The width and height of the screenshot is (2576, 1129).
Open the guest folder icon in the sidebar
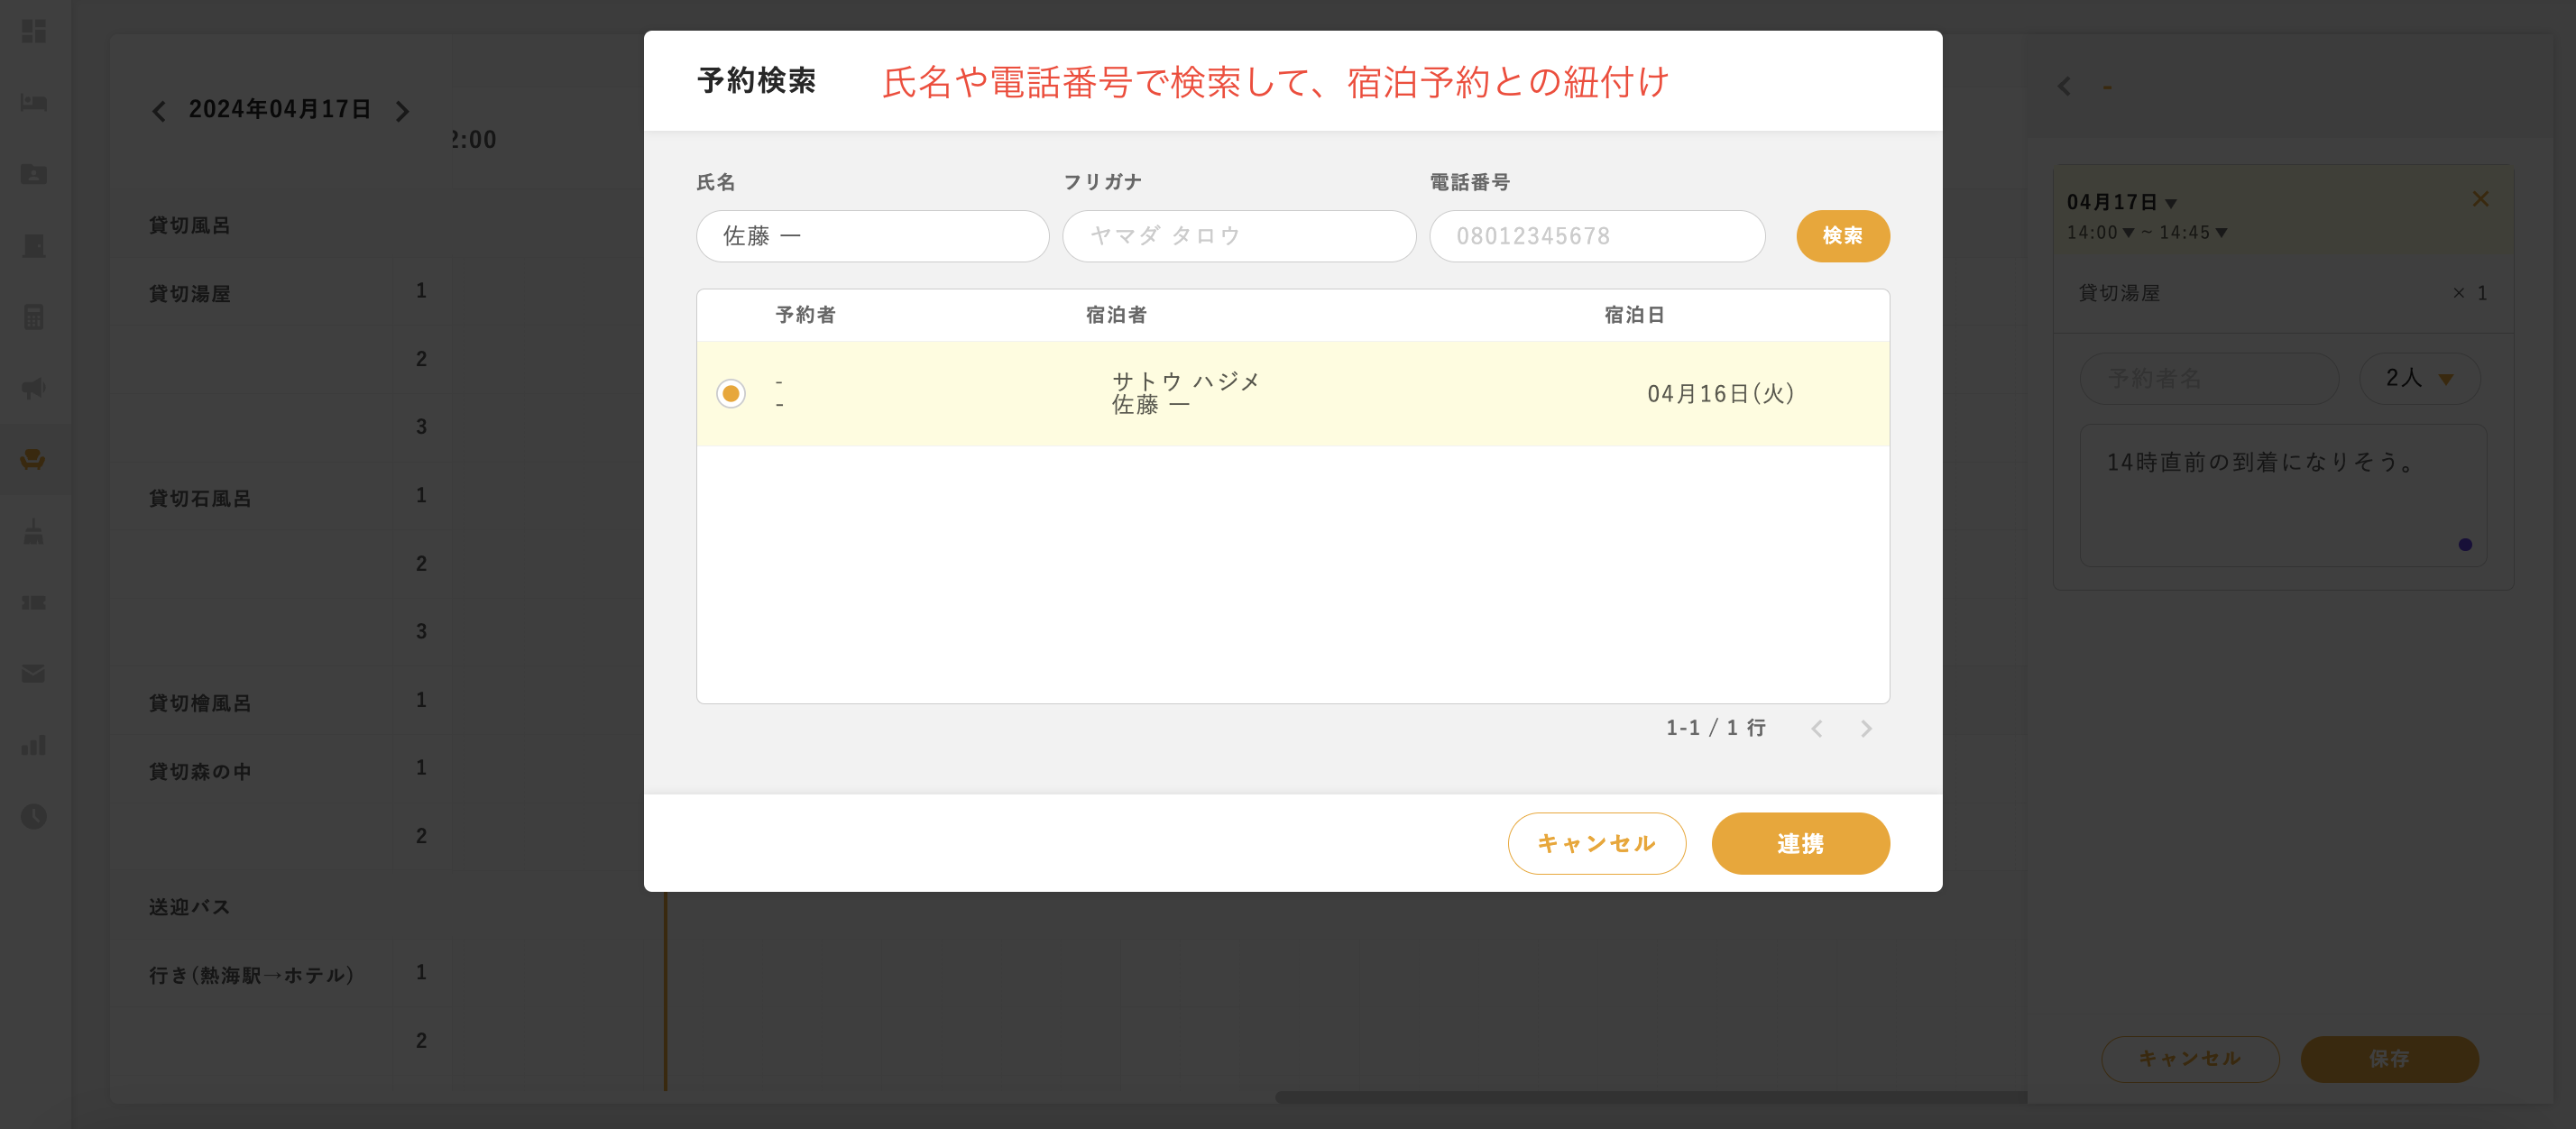pyautogui.click(x=33, y=175)
